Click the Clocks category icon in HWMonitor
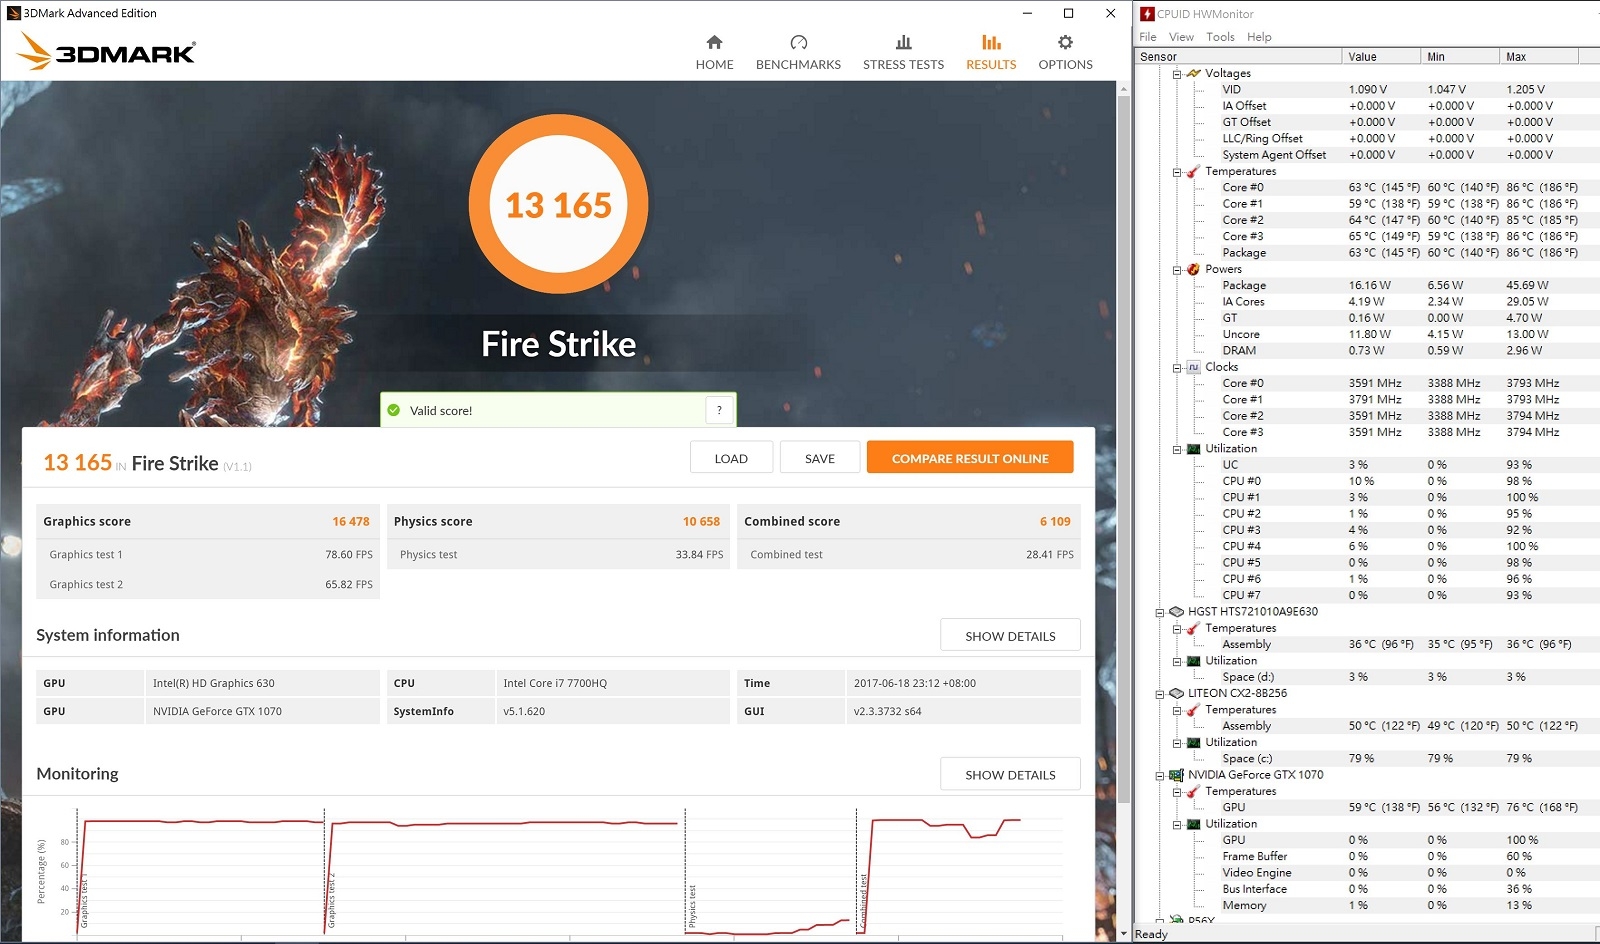This screenshot has height=944, width=1600. click(x=1193, y=367)
